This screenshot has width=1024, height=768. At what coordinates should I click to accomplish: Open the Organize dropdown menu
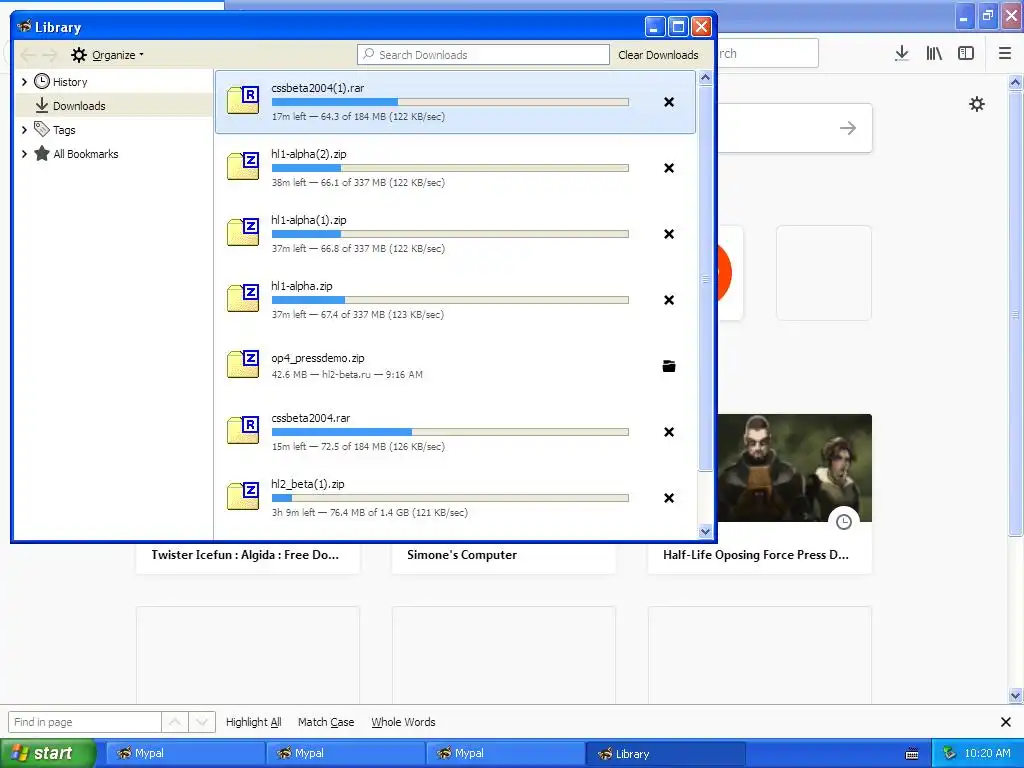[108, 55]
